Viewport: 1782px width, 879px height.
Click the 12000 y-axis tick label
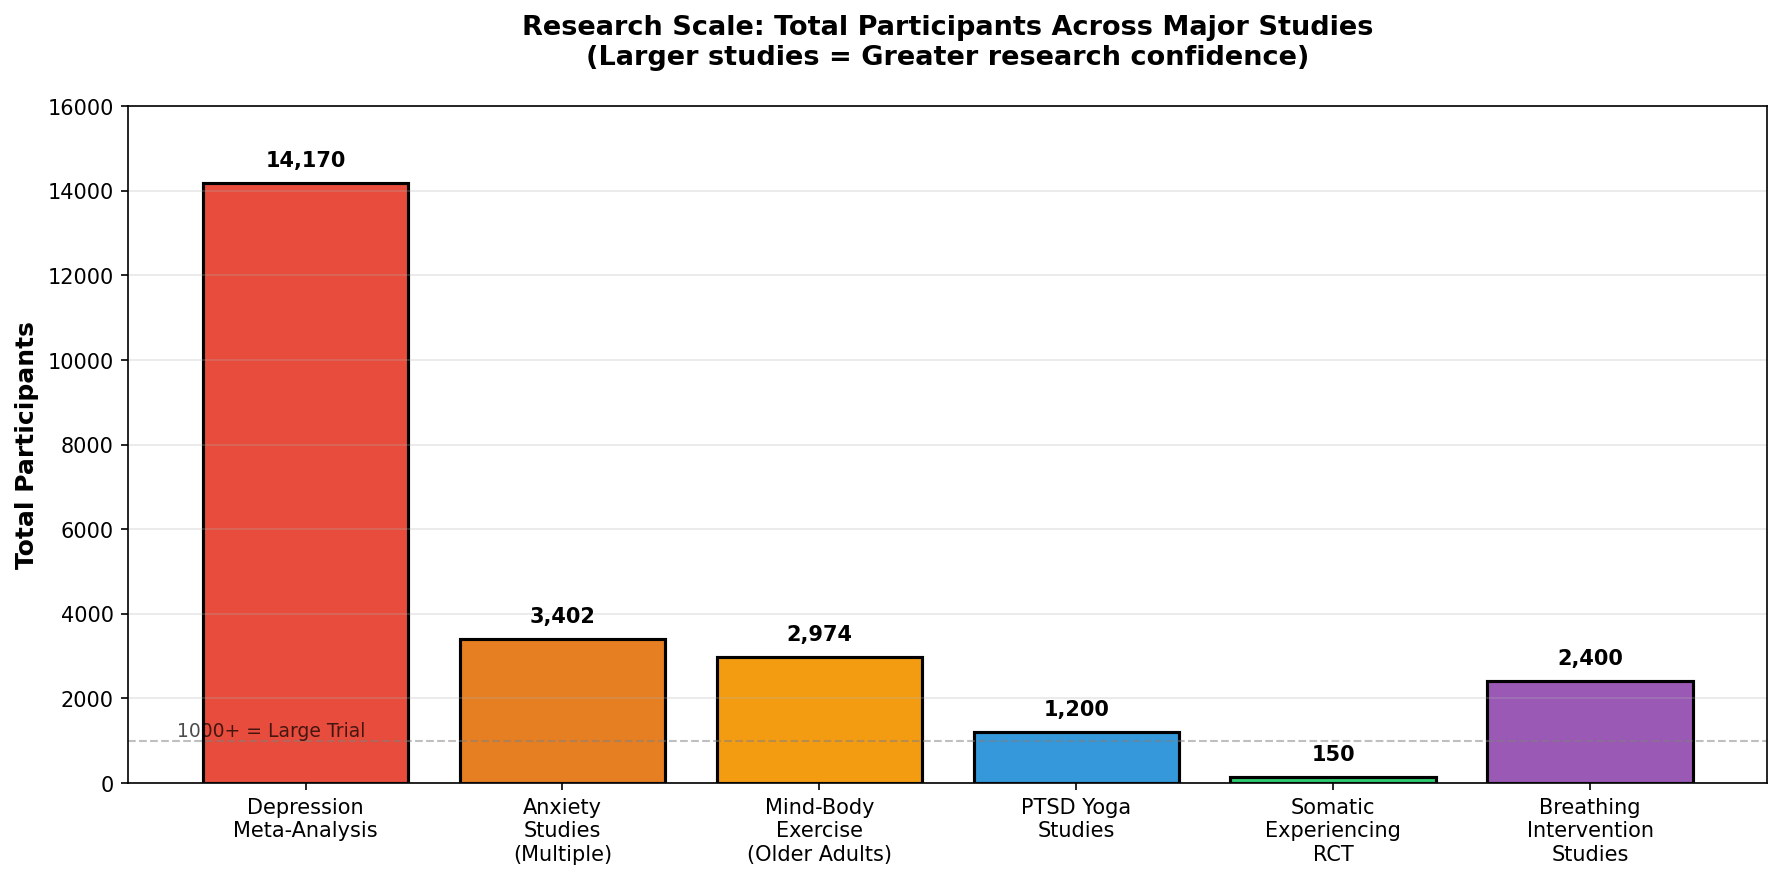[x=81, y=276]
